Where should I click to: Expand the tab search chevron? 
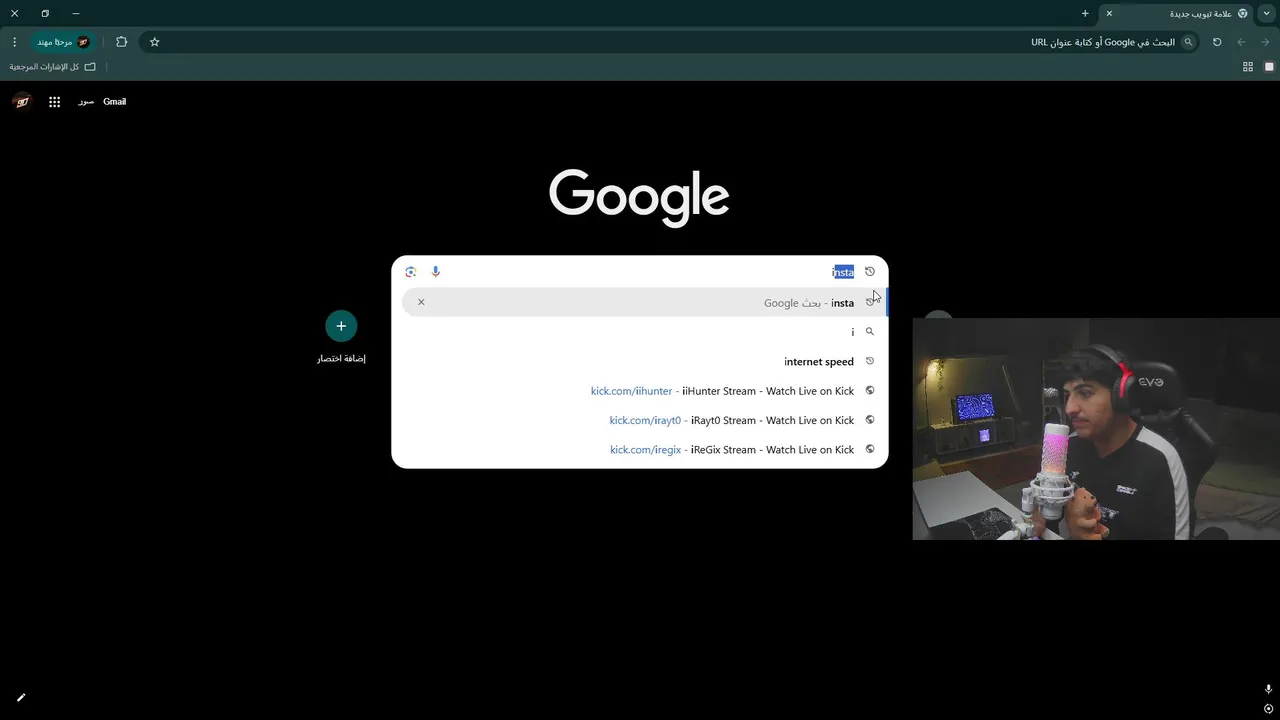[1266, 13]
